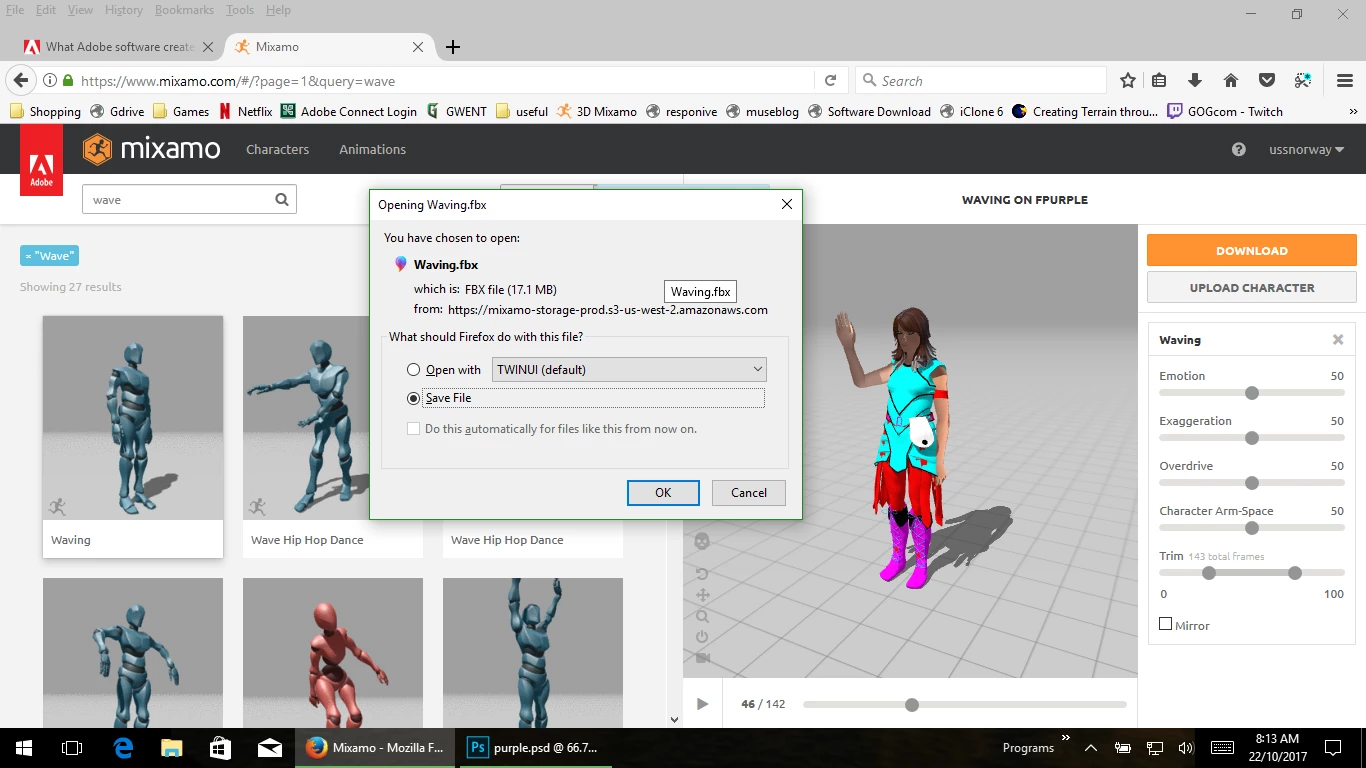Open the Tools menu
Viewport: 1366px width, 768px height.
coord(240,10)
